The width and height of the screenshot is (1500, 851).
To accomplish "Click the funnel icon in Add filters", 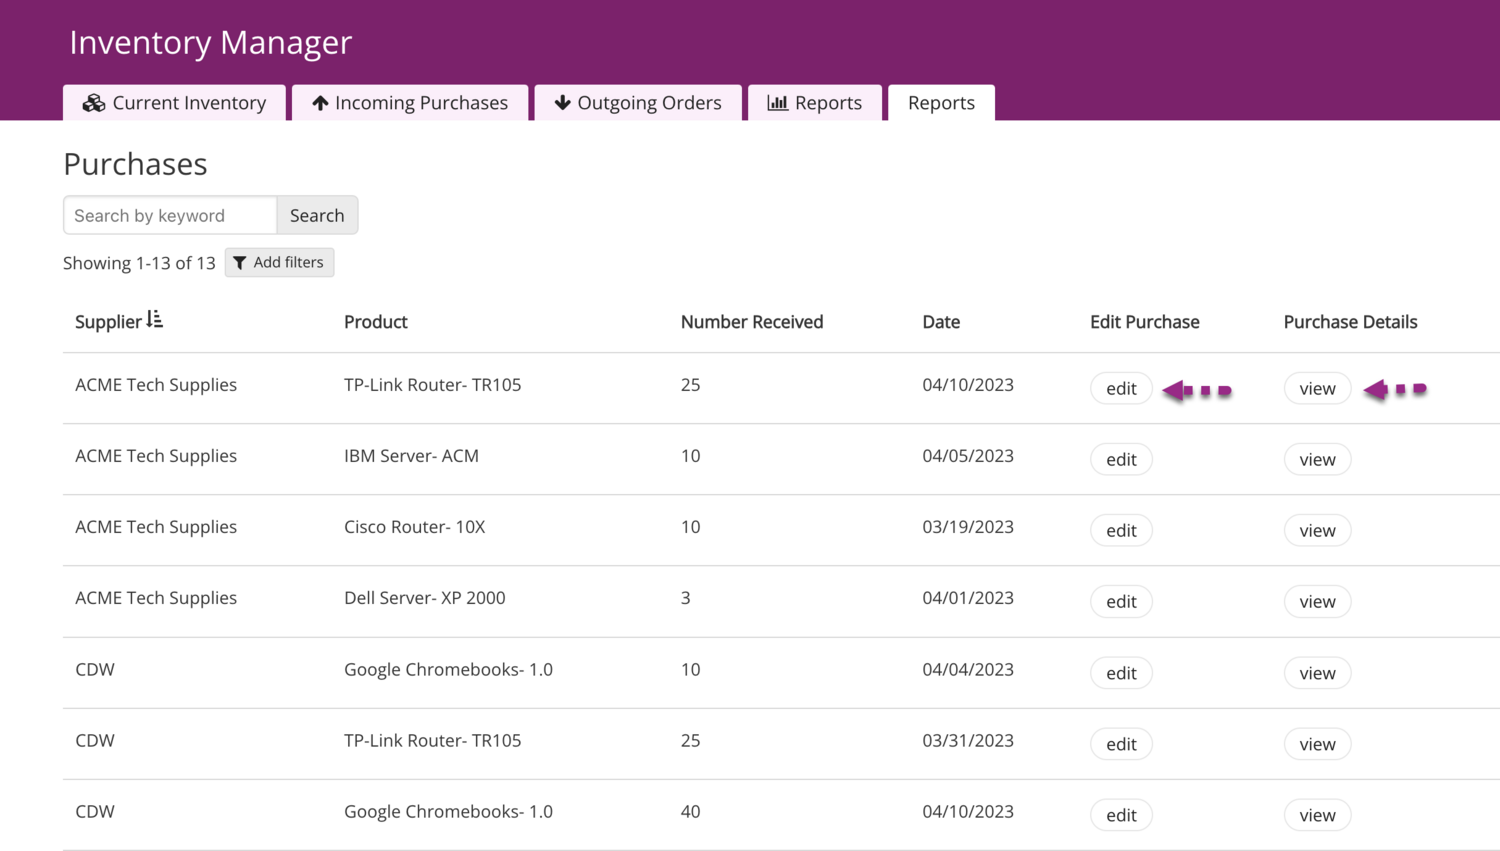I will point(240,263).
